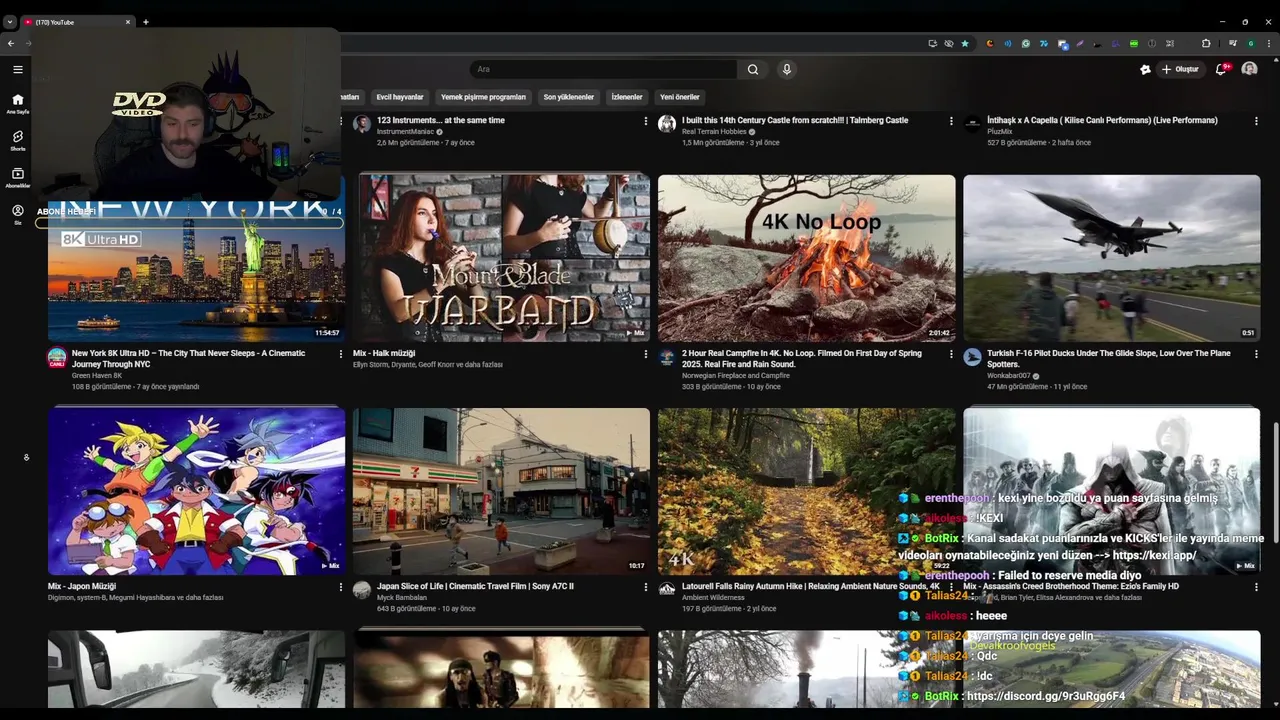
Task: Open 'Latourell Falls Rainy Autumn Hike' title
Action: [811, 586]
